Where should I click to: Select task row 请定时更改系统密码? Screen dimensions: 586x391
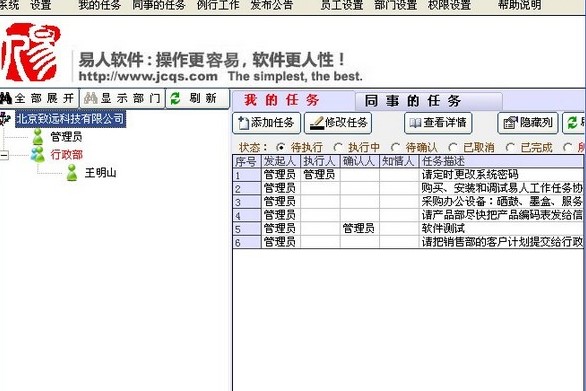pyautogui.click(x=408, y=175)
